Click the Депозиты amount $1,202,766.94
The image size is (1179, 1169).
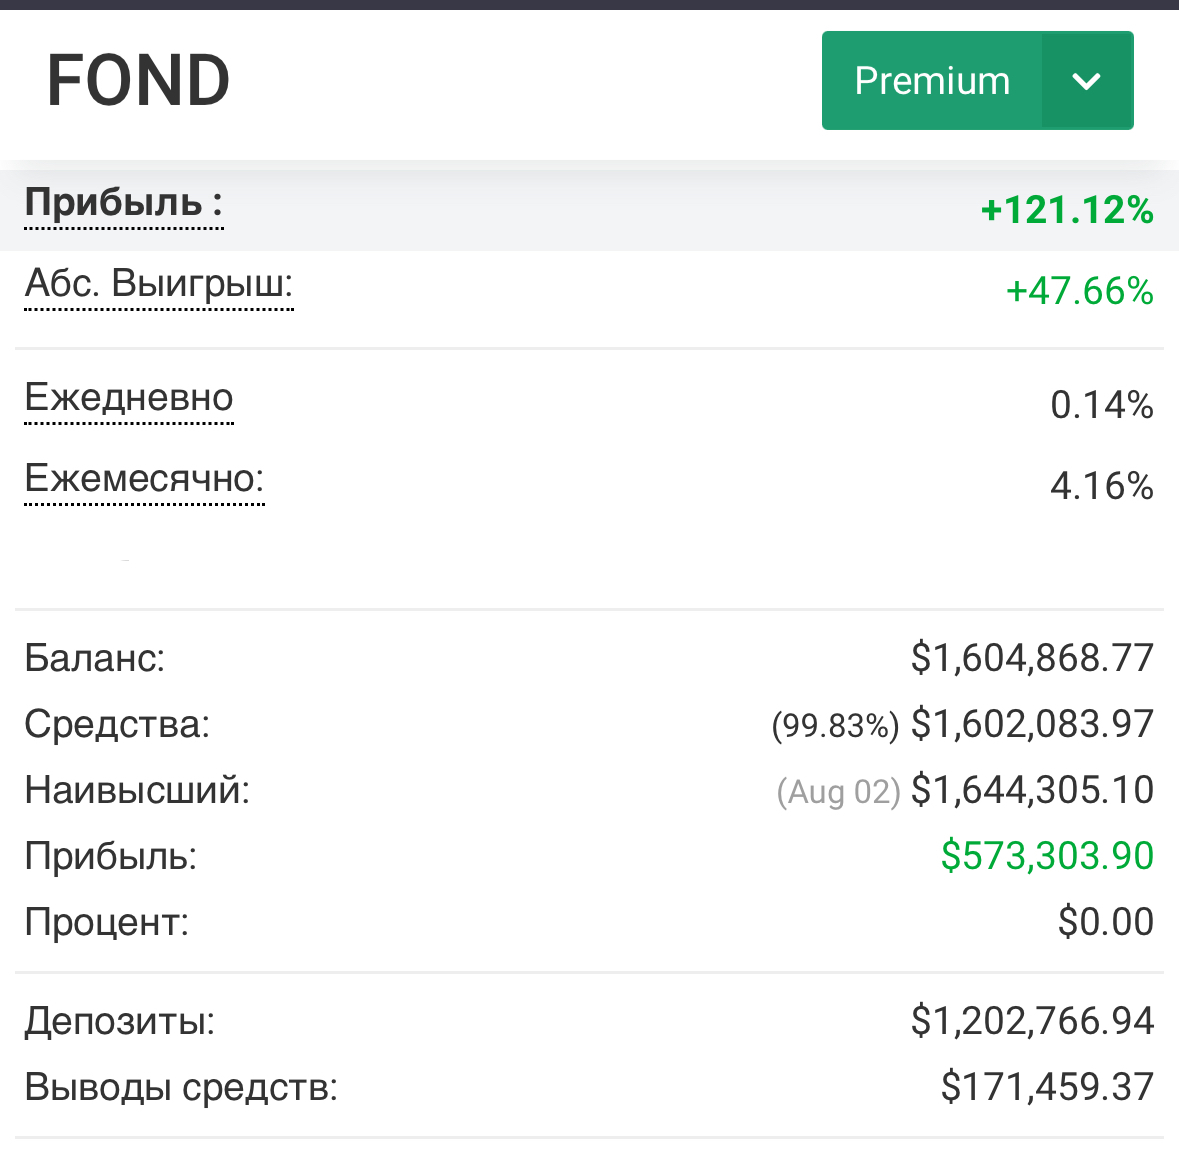pyautogui.click(x=1032, y=1021)
